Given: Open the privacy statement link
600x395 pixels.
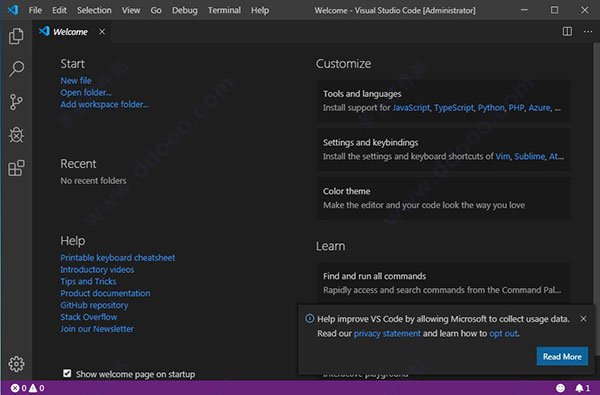Looking at the screenshot, I should 387,334.
